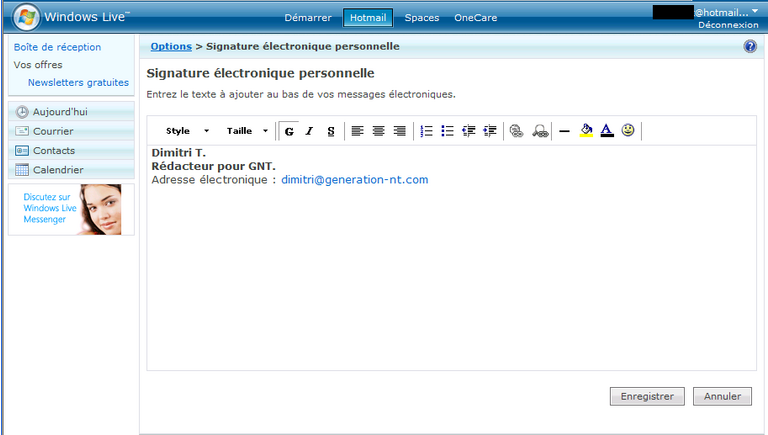Screen dimensions: 768x435
Task: Go to the Démarrer tab
Action: click(308, 18)
